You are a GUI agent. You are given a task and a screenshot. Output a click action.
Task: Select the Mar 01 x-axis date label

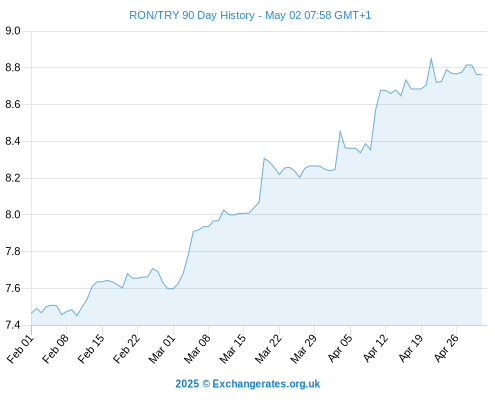[162, 349]
